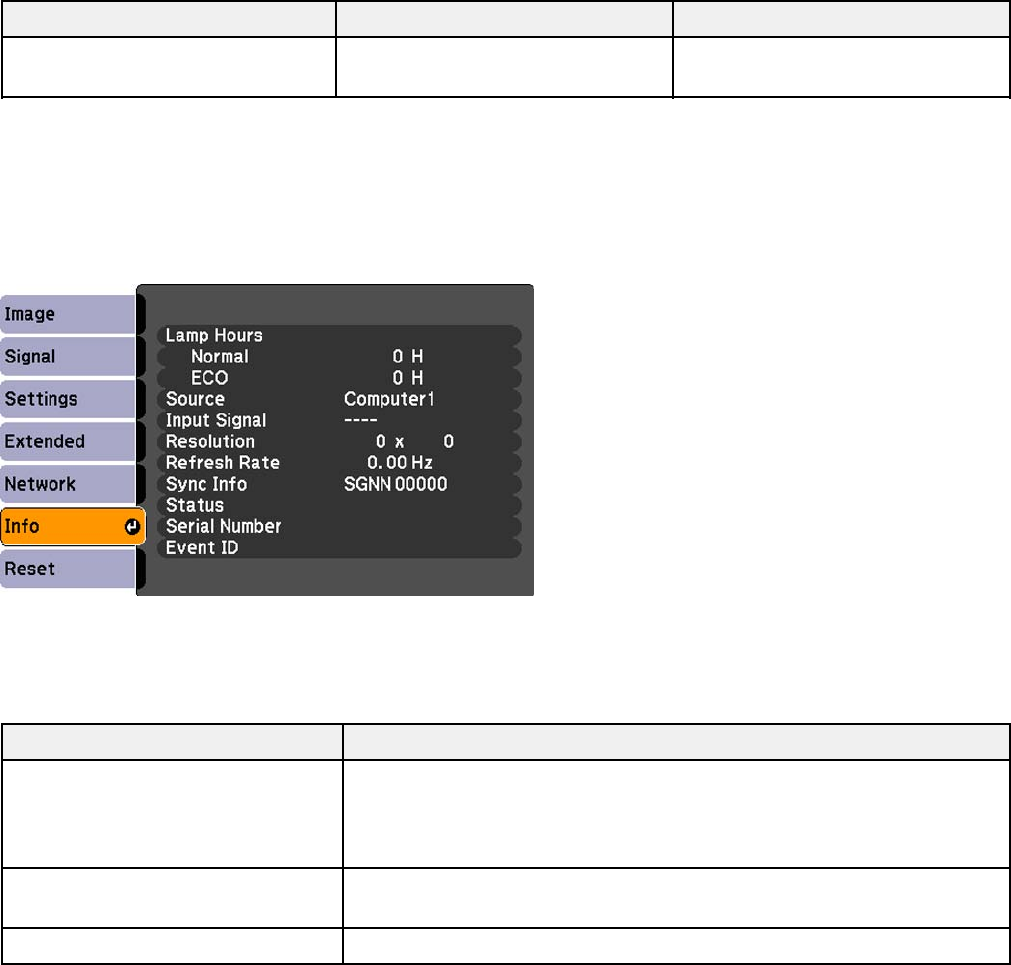1011x965 pixels.
Task: Select the highlighted Info tab
Action: [x=73, y=527]
